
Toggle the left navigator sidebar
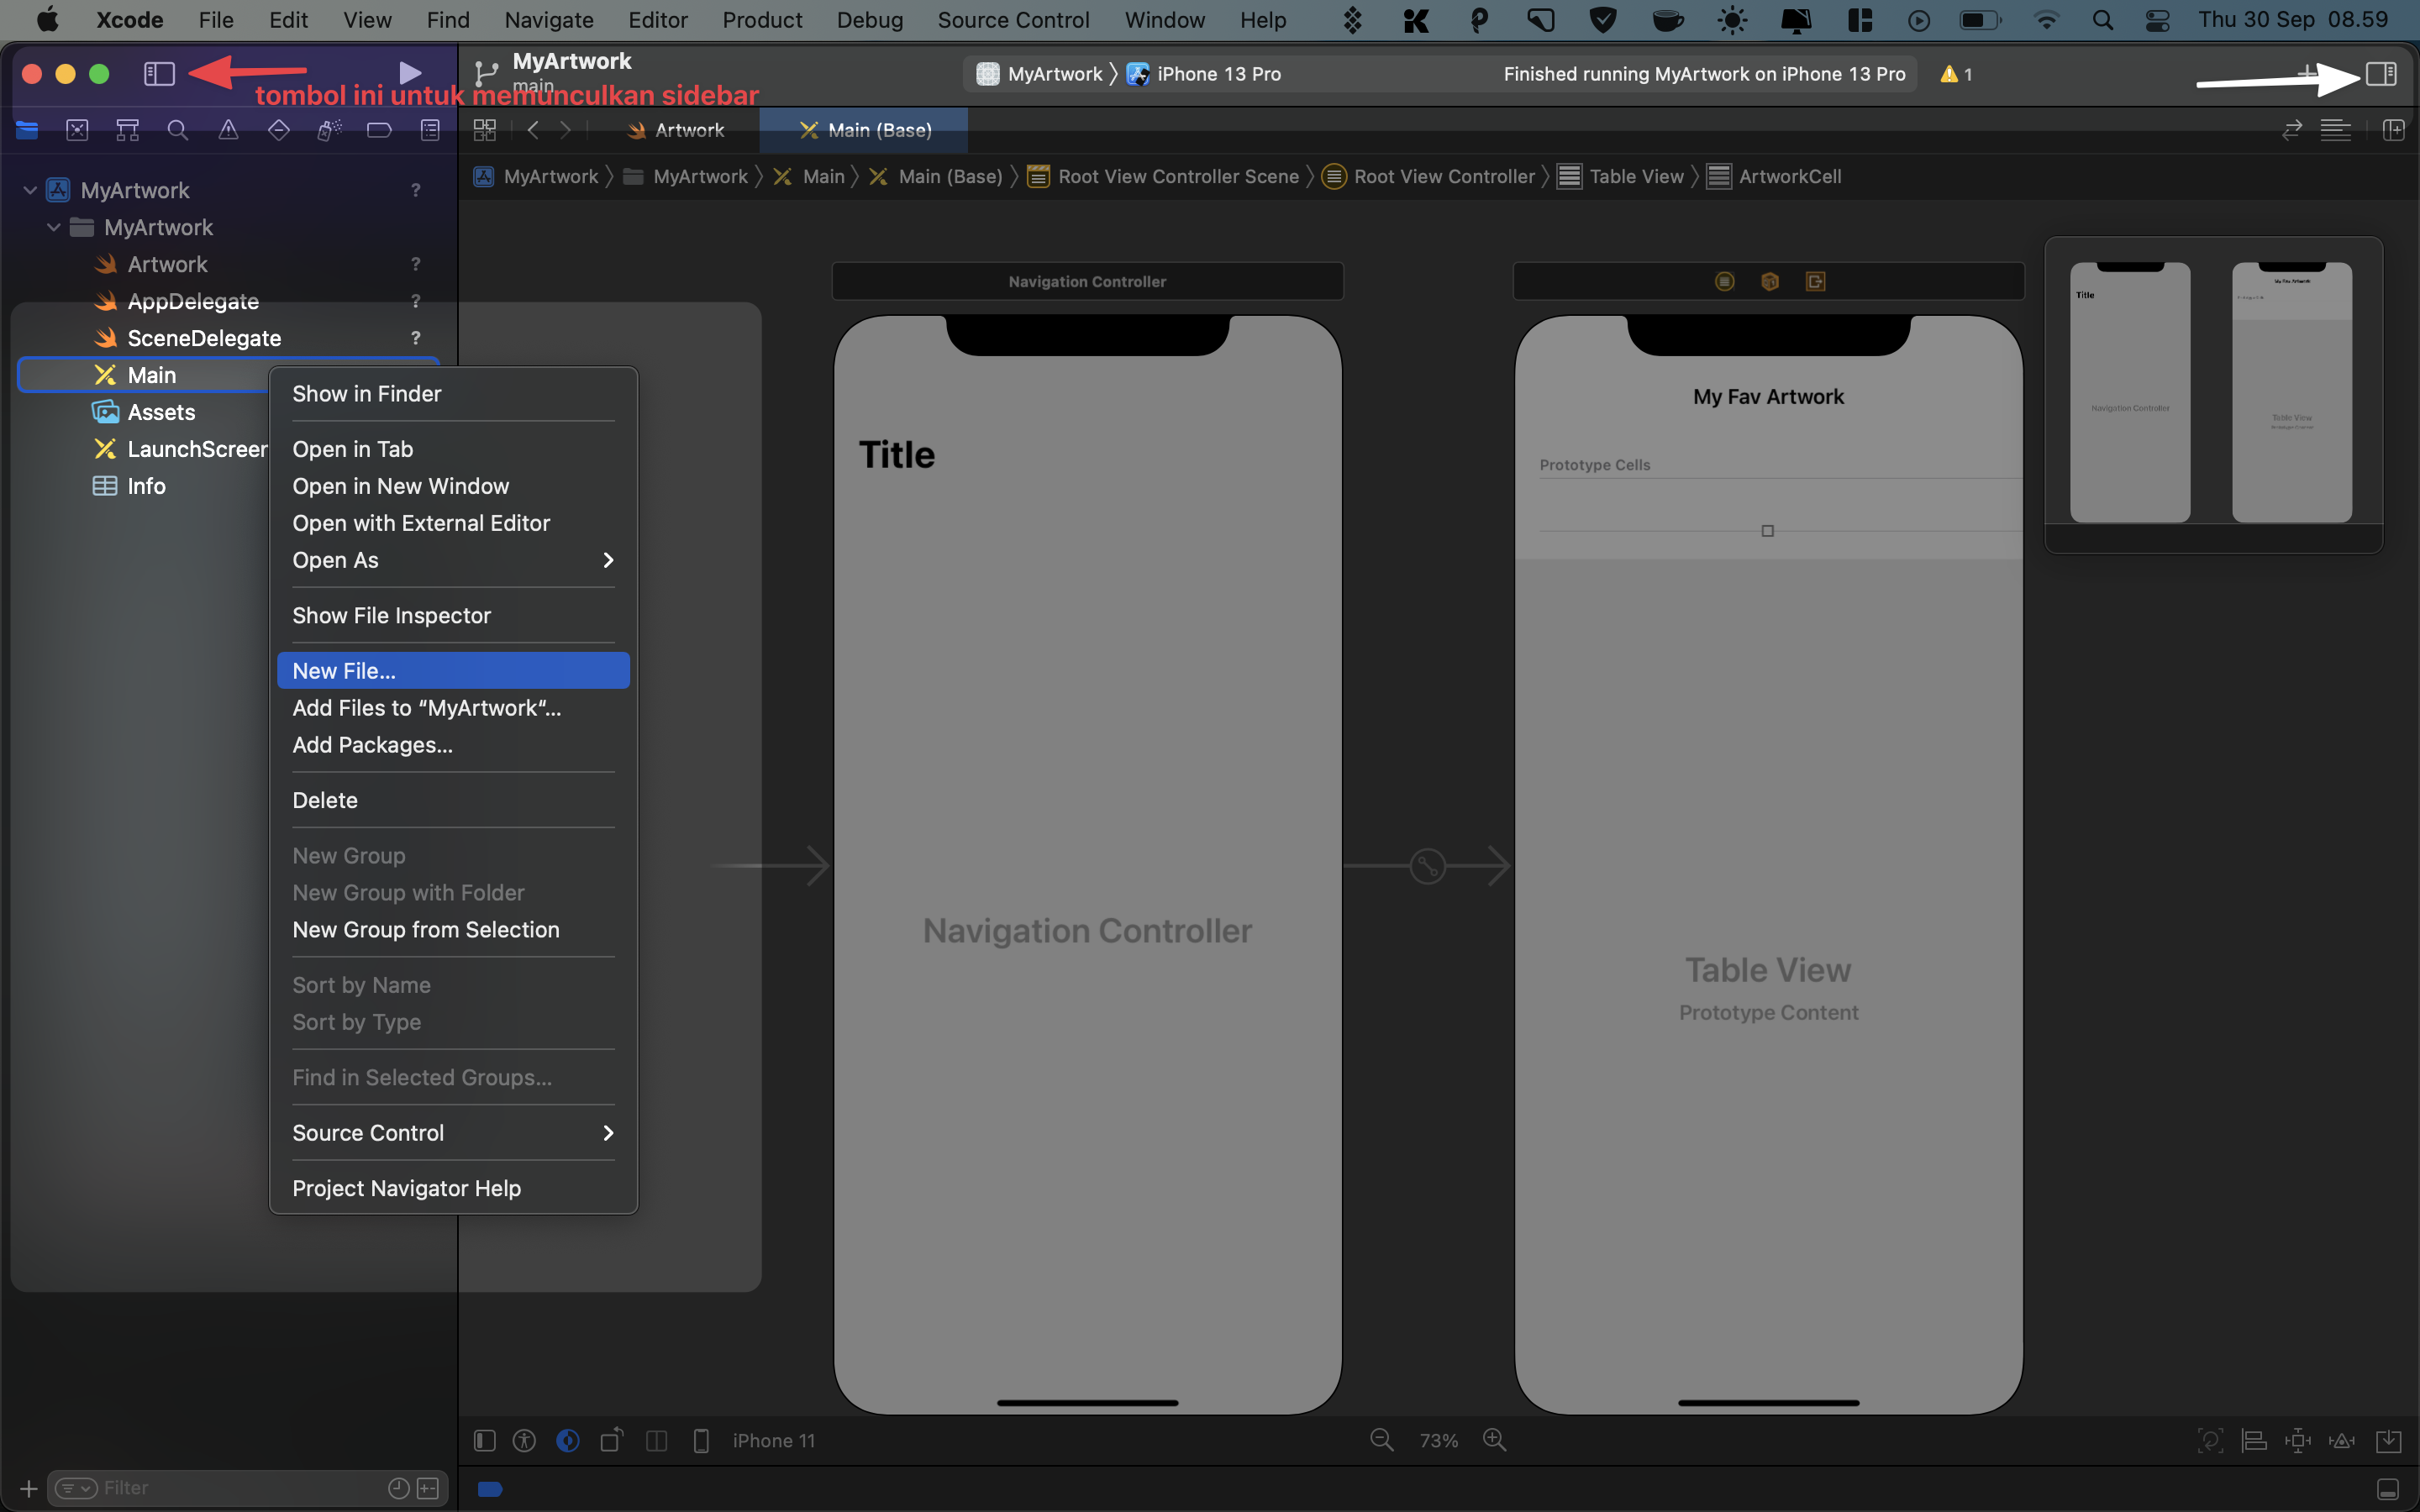tap(160, 73)
